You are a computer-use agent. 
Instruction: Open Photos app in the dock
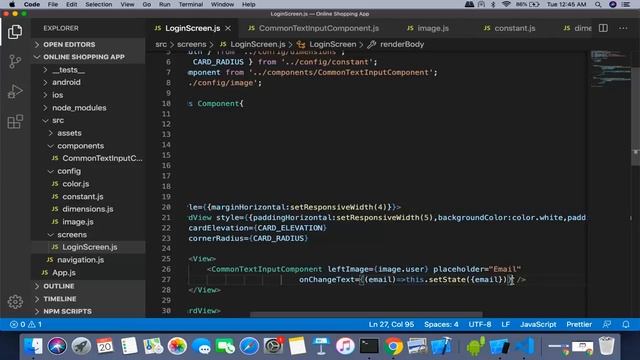177,346
